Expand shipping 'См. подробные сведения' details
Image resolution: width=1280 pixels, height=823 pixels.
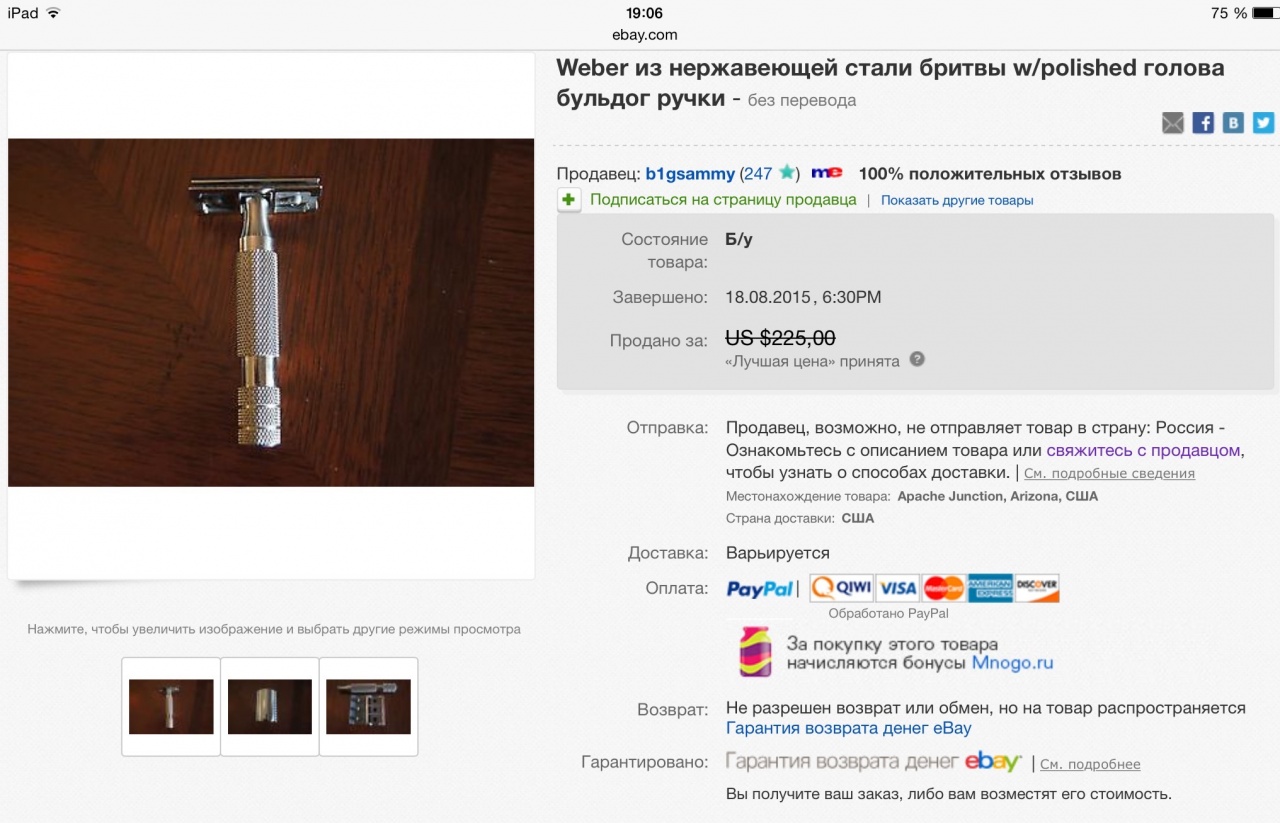pos(1109,473)
